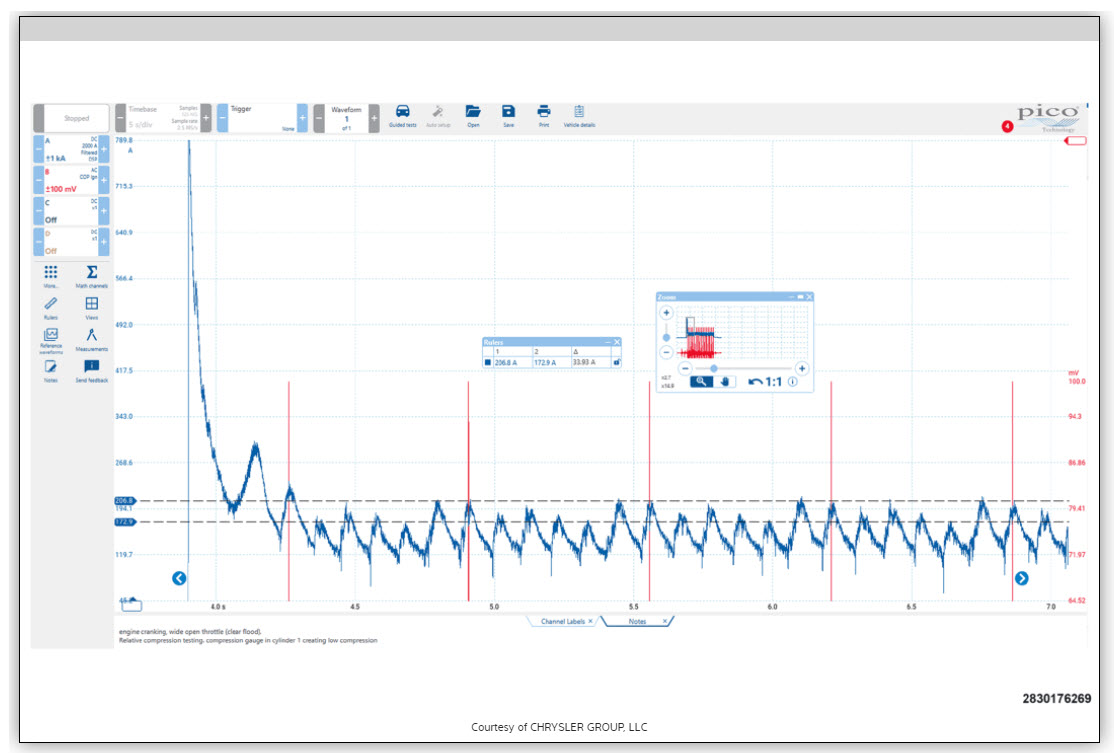This screenshot has width=1114, height=753.
Task: Open the Measurements compass tool
Action: (91, 336)
